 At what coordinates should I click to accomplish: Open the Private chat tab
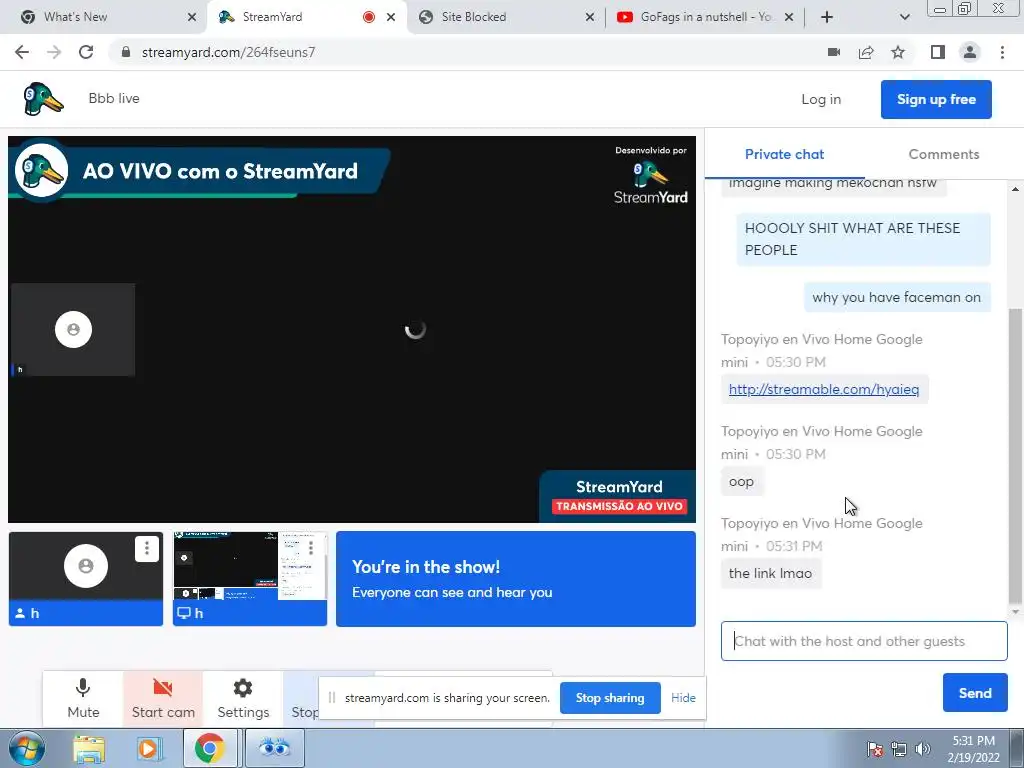(x=784, y=155)
